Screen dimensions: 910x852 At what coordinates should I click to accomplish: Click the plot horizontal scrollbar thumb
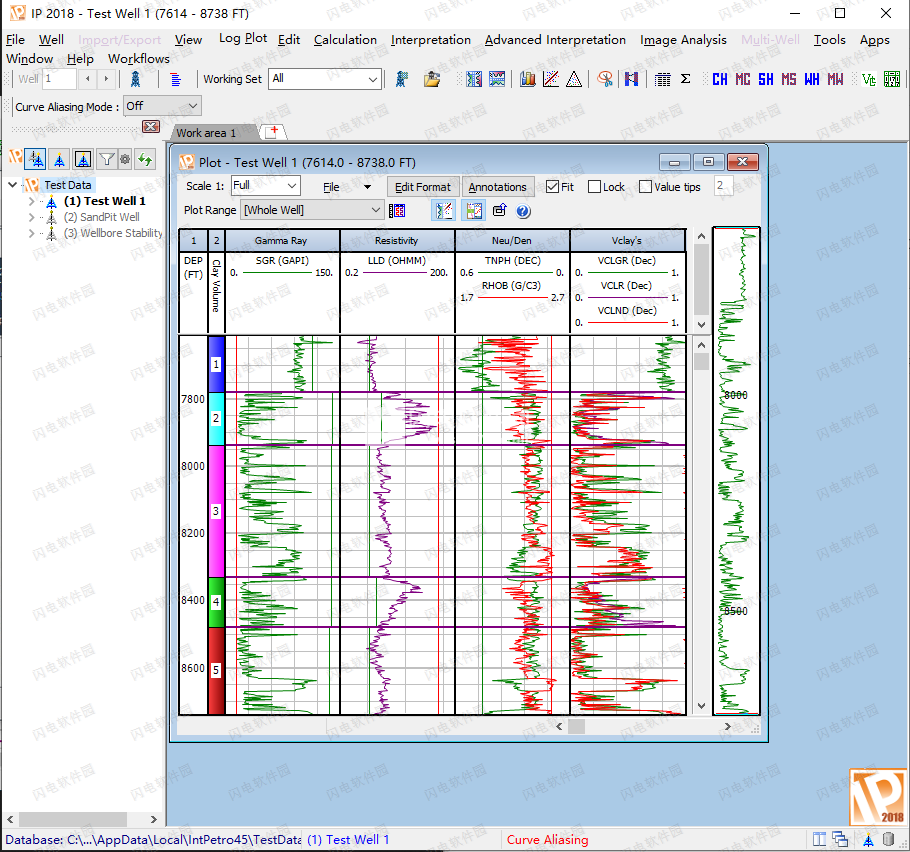[576, 726]
